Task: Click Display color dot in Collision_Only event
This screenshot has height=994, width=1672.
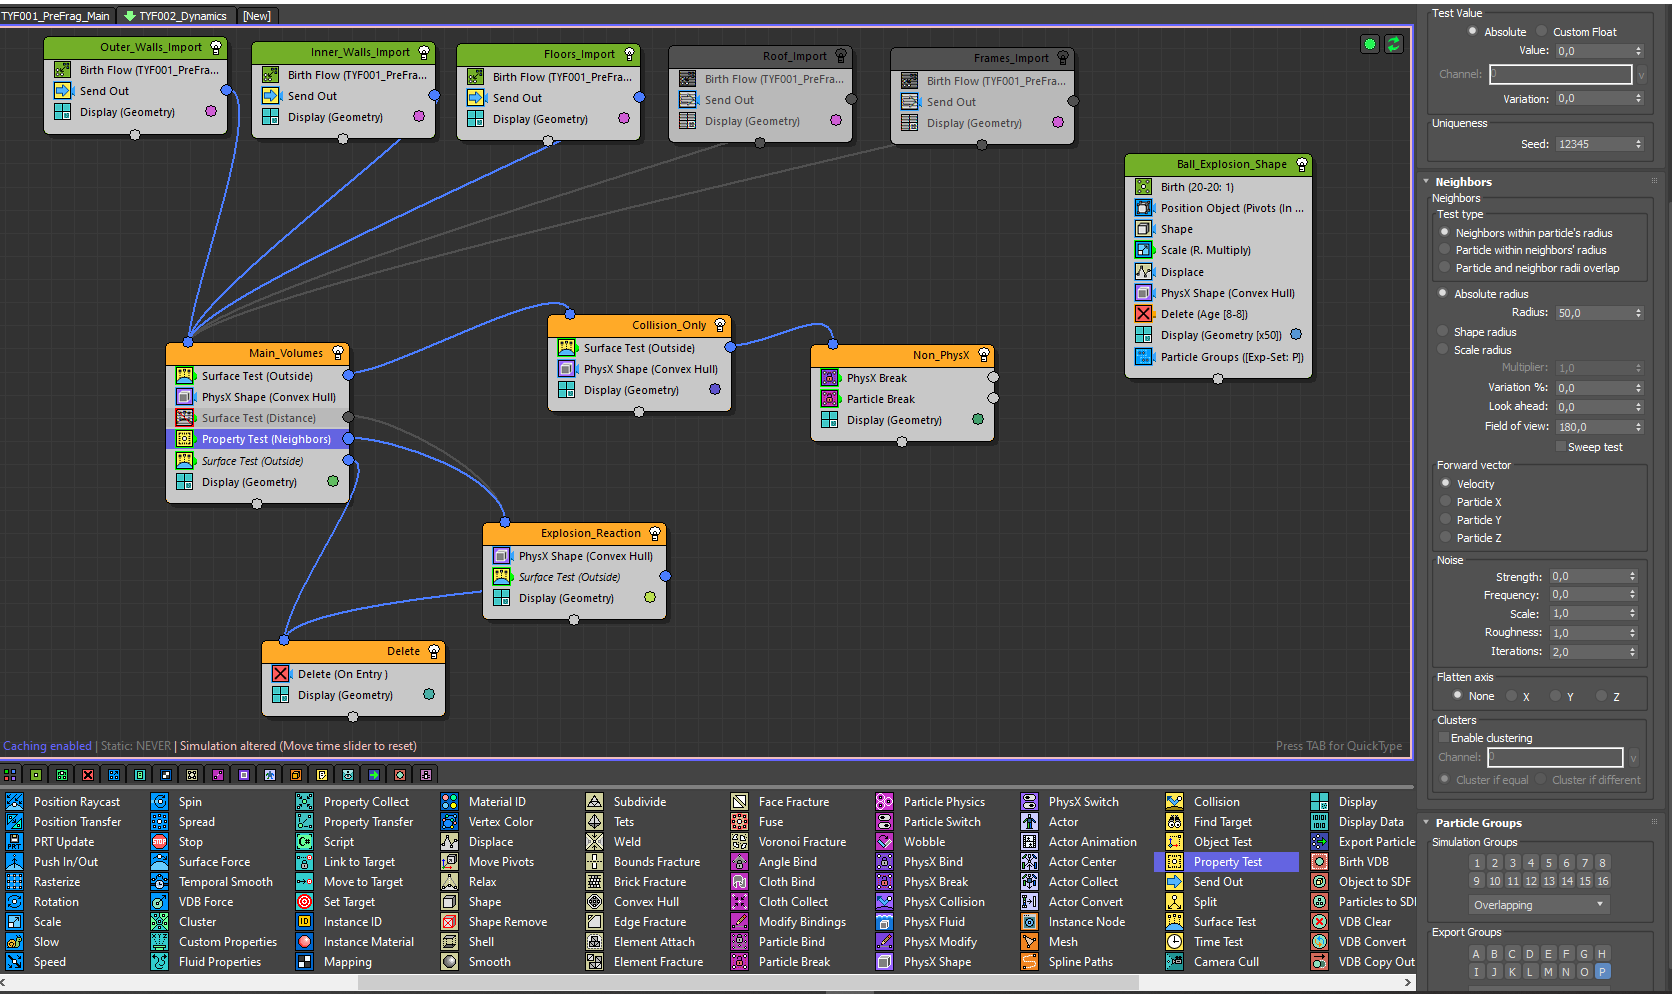Action: tap(715, 390)
